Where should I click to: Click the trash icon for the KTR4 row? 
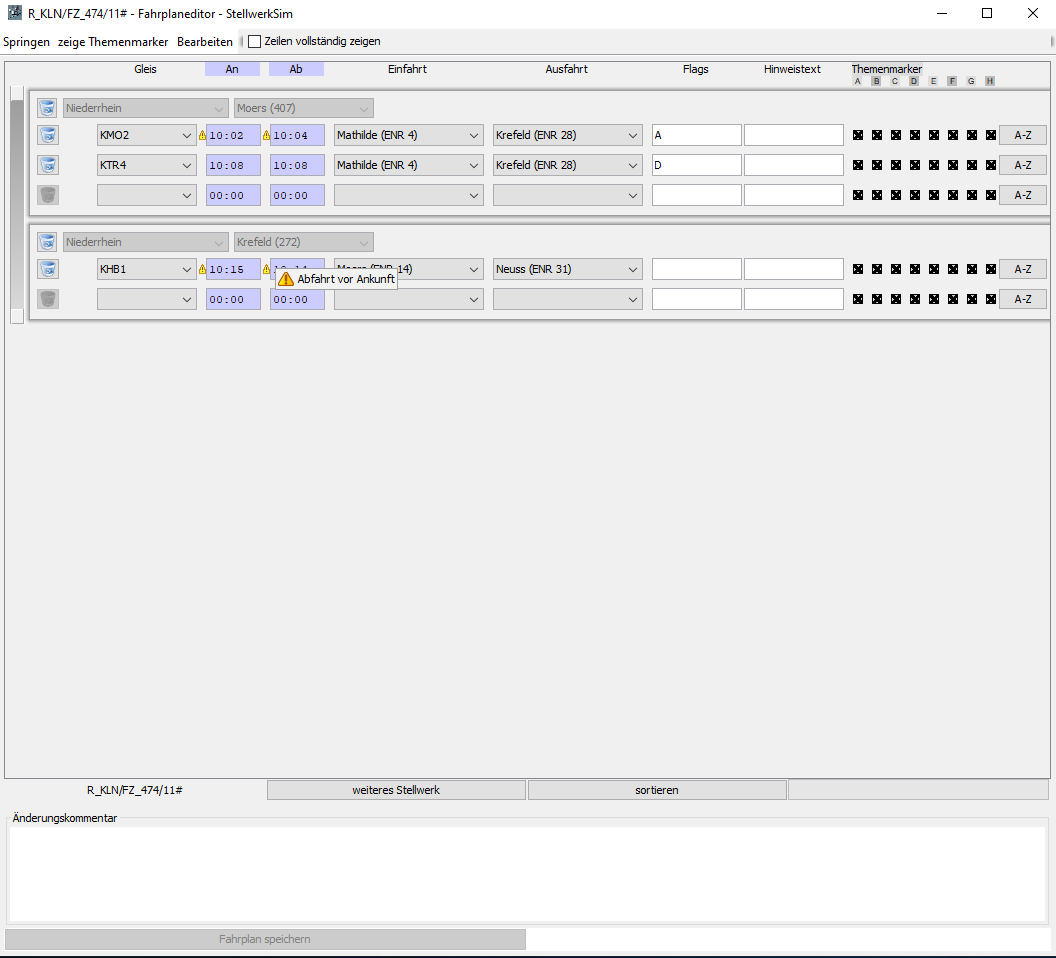coord(47,165)
